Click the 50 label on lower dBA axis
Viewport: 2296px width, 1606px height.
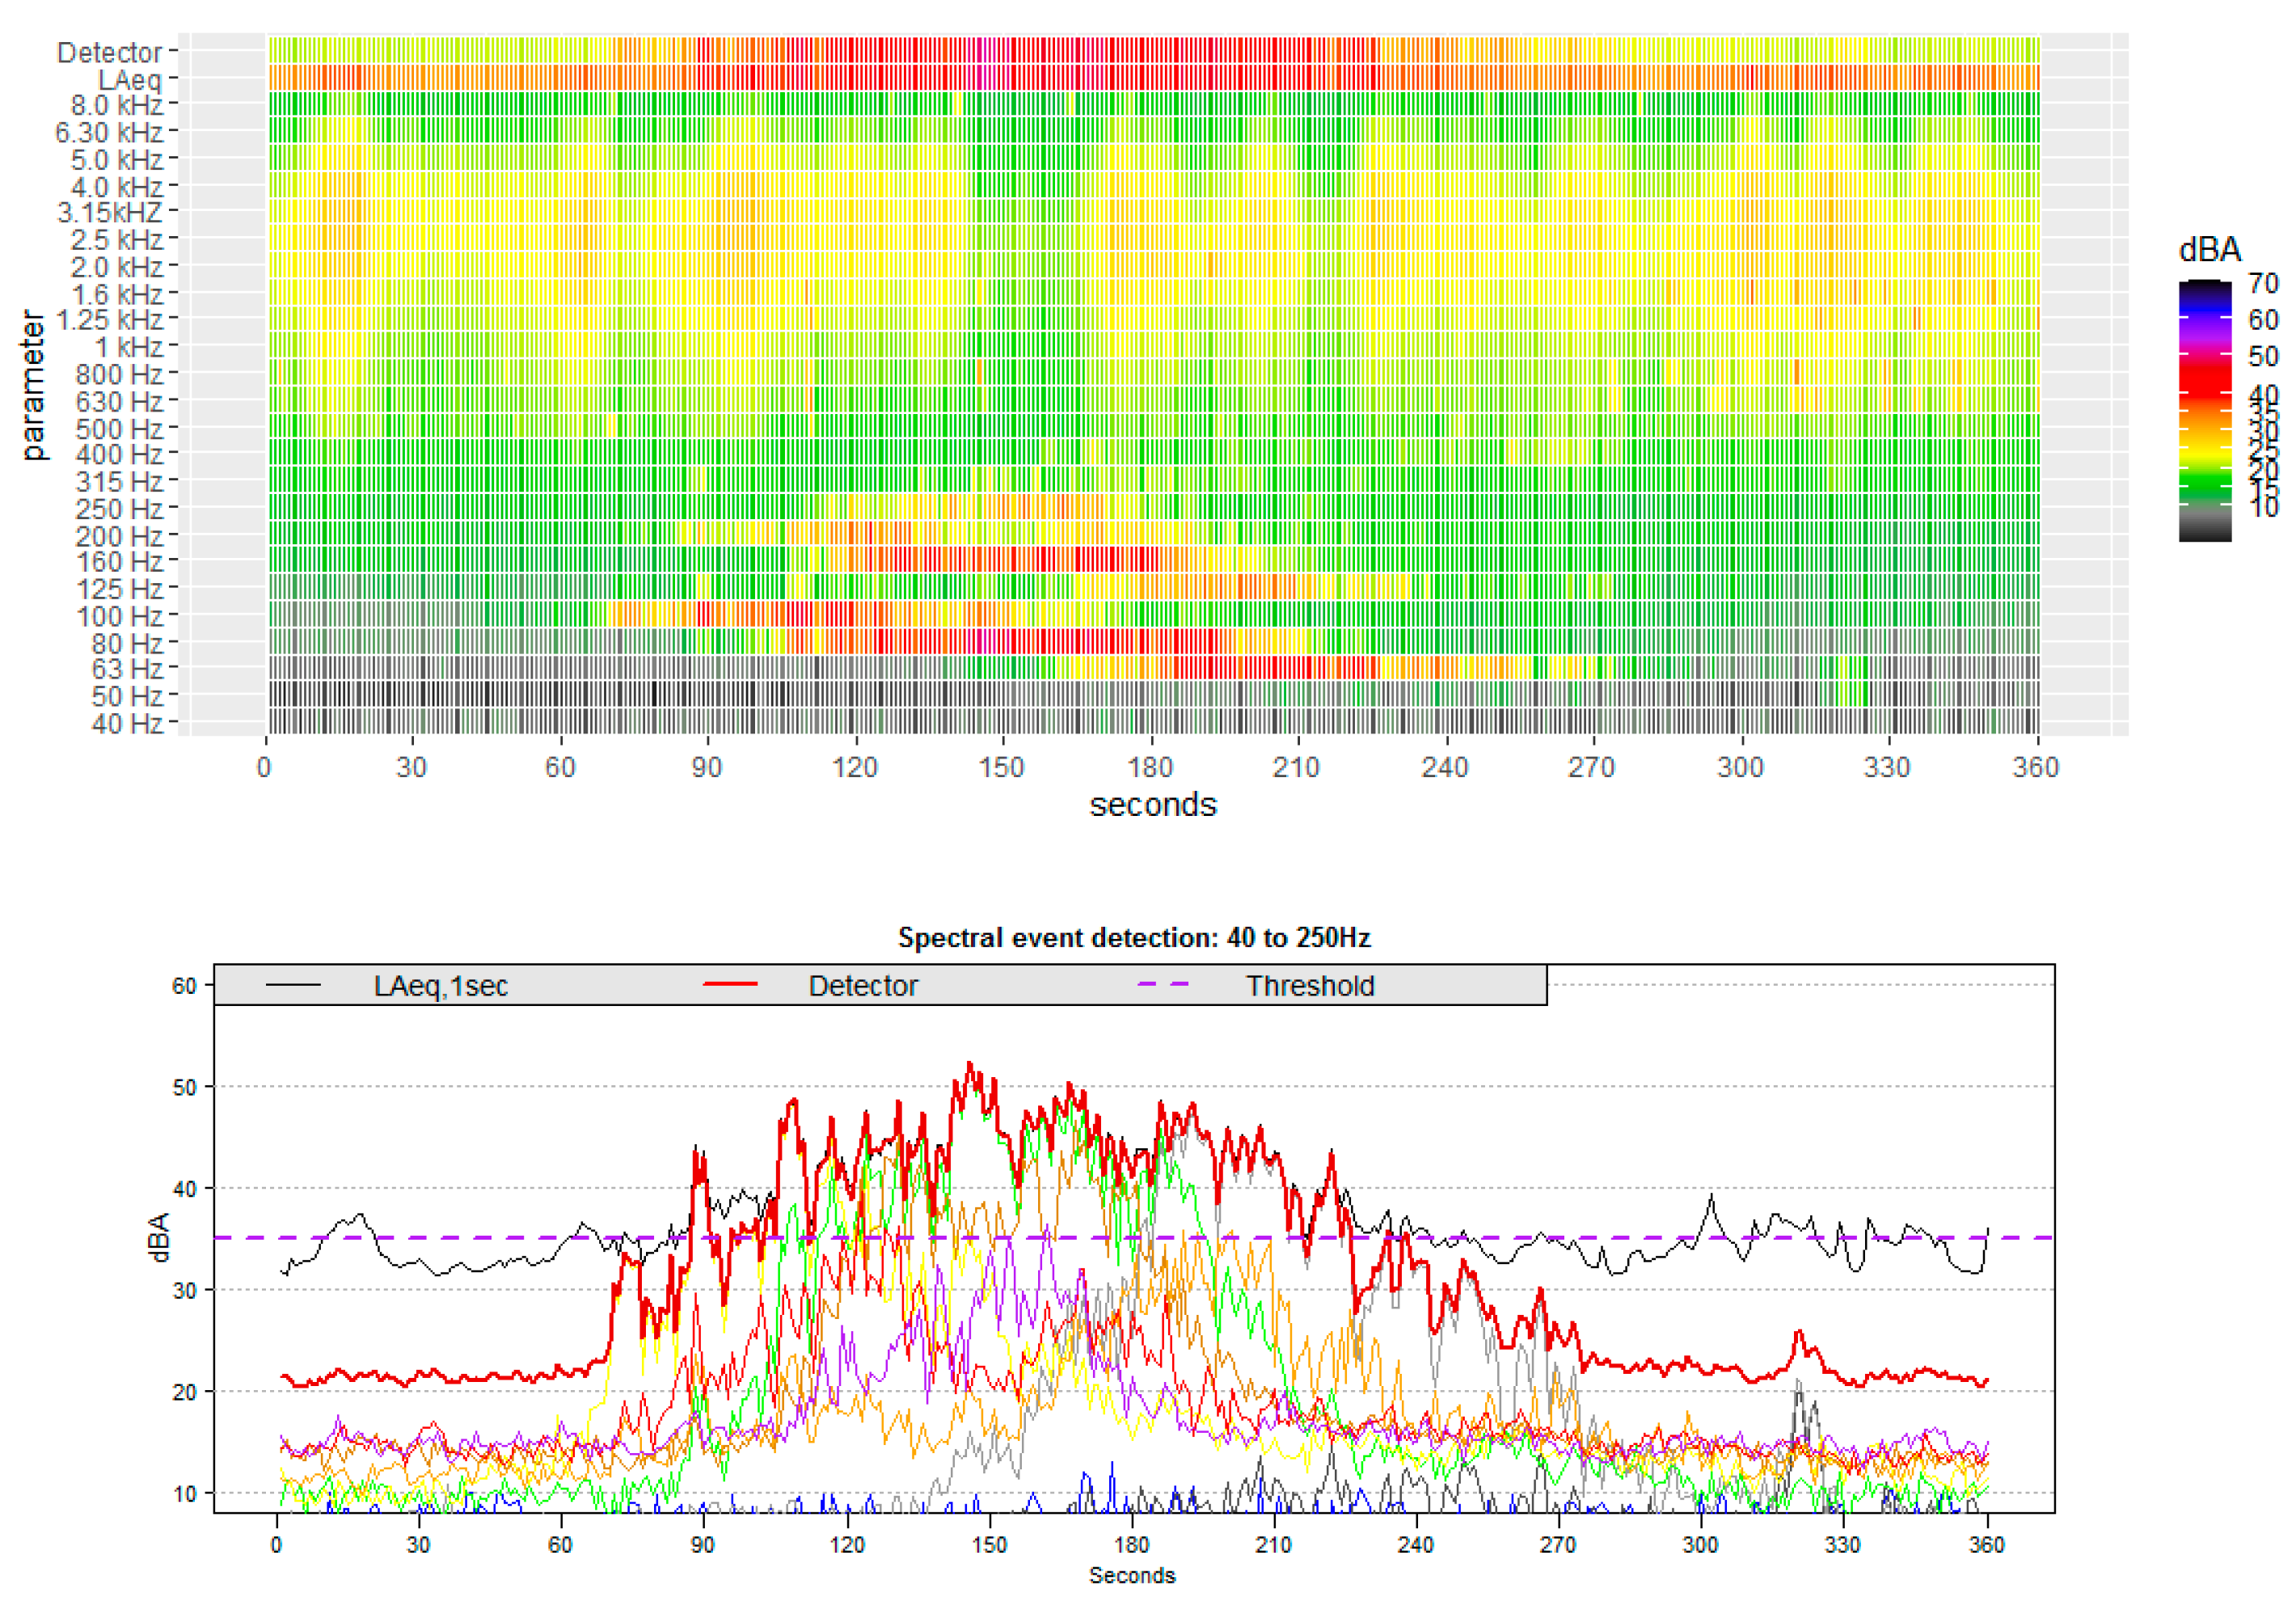click(185, 1087)
